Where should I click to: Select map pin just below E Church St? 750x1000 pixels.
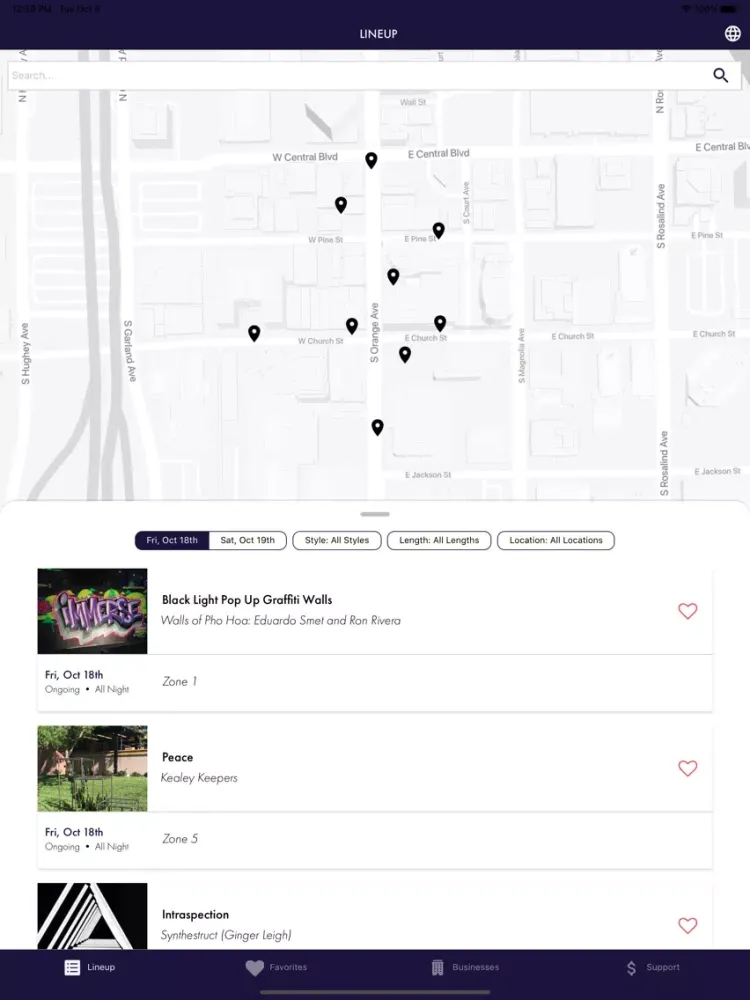pyautogui.click(x=405, y=355)
